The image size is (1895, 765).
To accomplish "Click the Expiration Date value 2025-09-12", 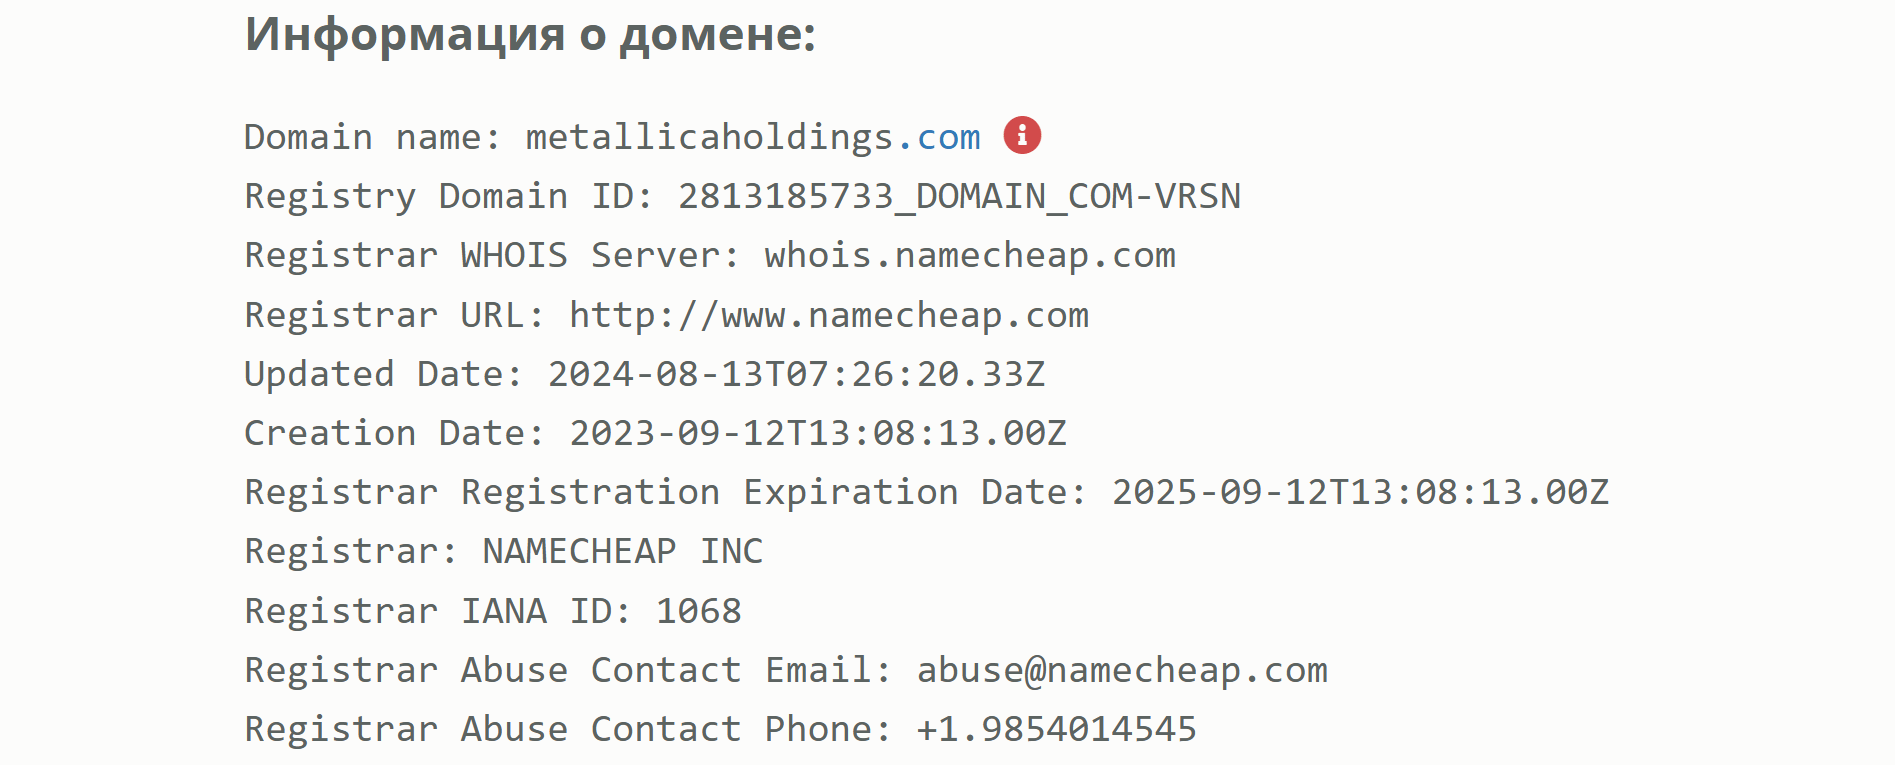I will click(x=1360, y=492).
